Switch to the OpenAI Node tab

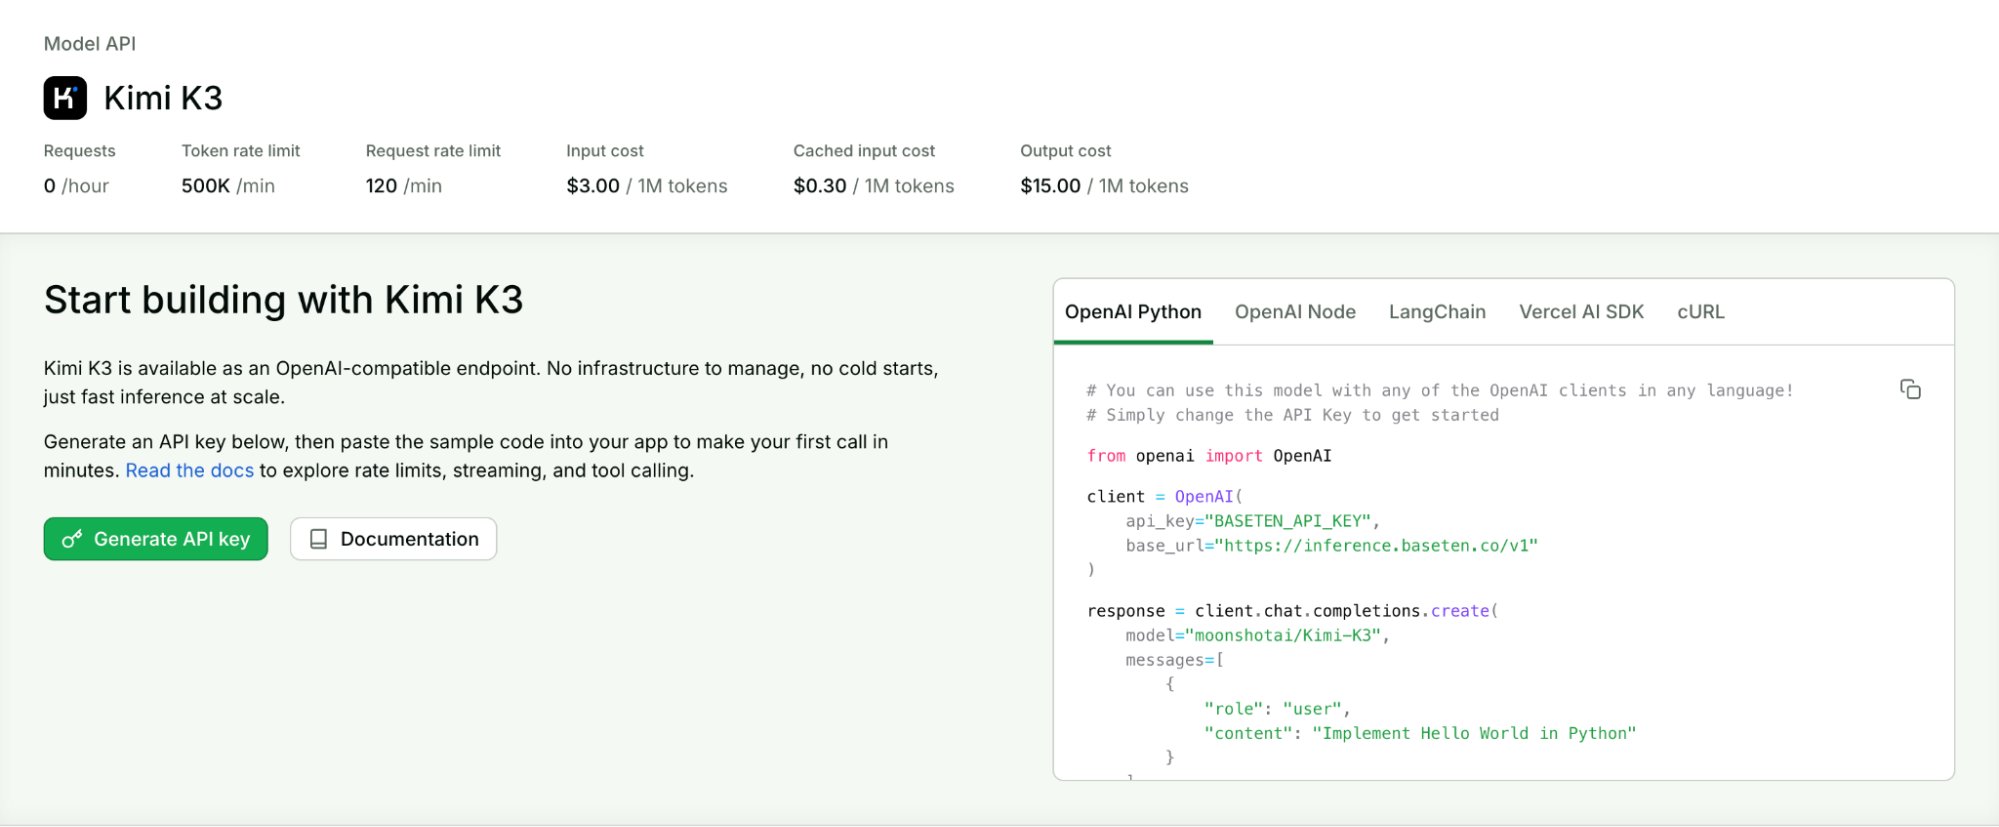[x=1295, y=312]
